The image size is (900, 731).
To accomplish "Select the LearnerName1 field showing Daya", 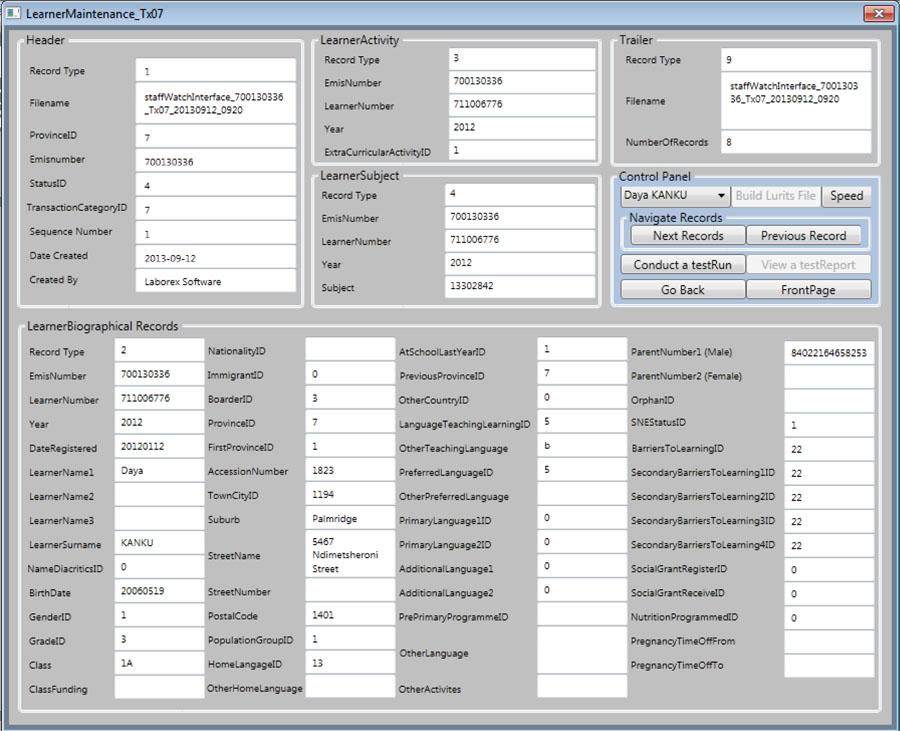I will pos(159,471).
